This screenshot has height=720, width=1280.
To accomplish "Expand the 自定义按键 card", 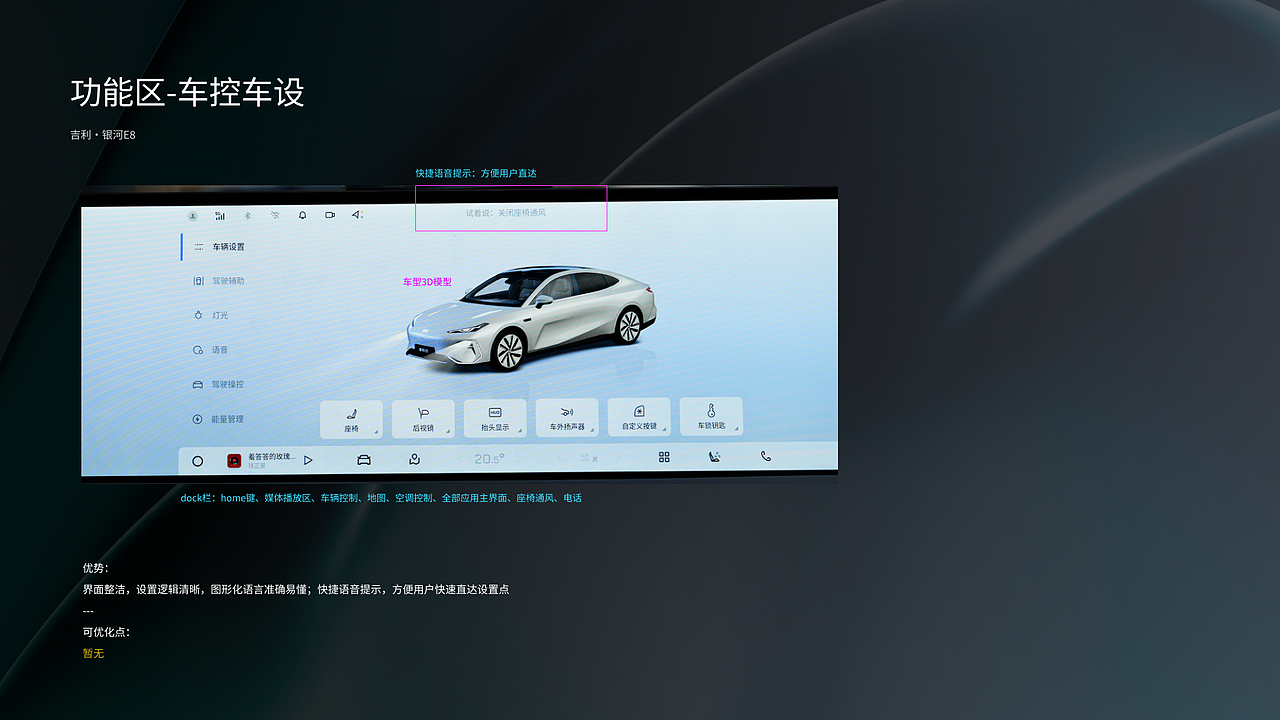I will coord(639,417).
